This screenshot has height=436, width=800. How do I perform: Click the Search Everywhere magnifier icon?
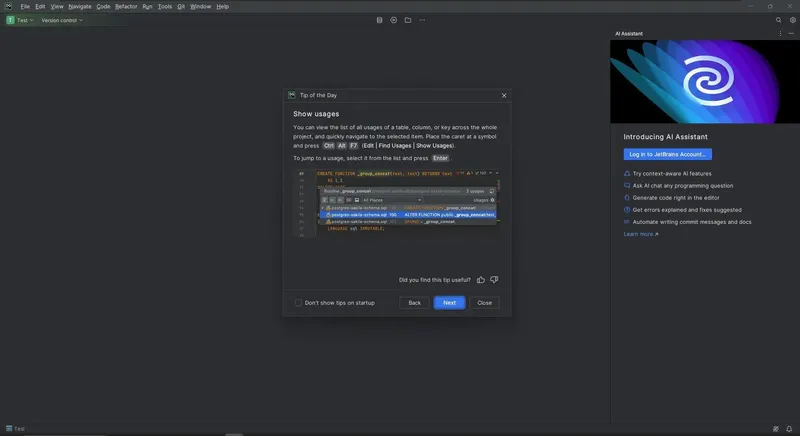pyautogui.click(x=779, y=20)
